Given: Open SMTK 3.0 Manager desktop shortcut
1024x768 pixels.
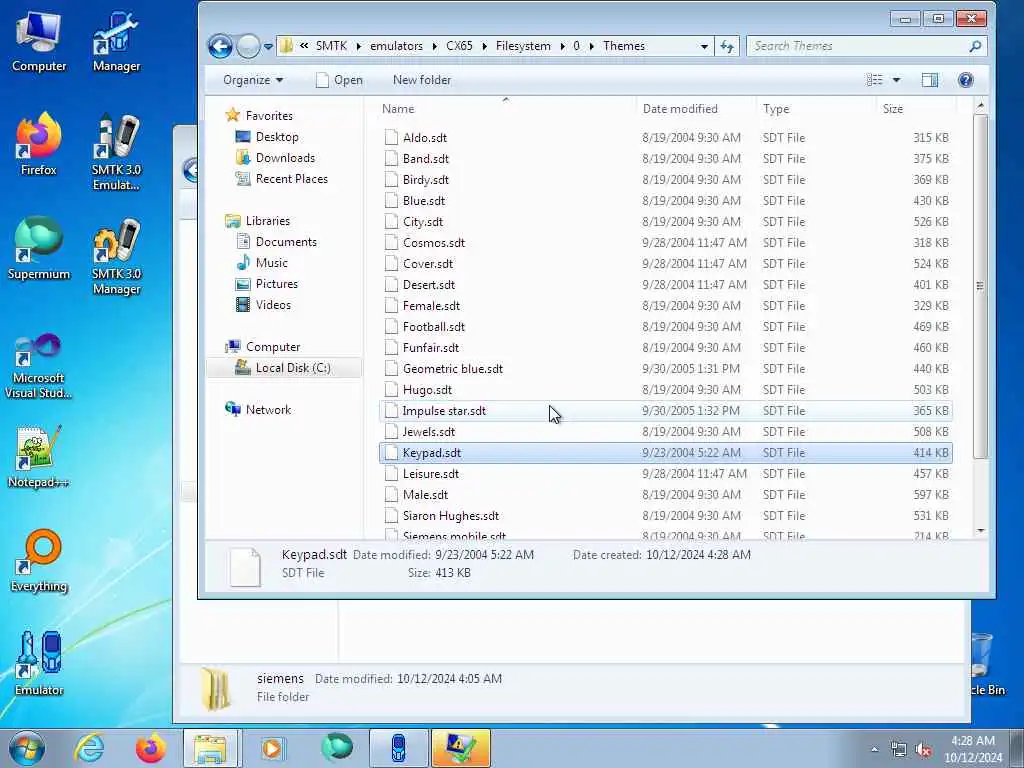Looking at the screenshot, I should [116, 257].
